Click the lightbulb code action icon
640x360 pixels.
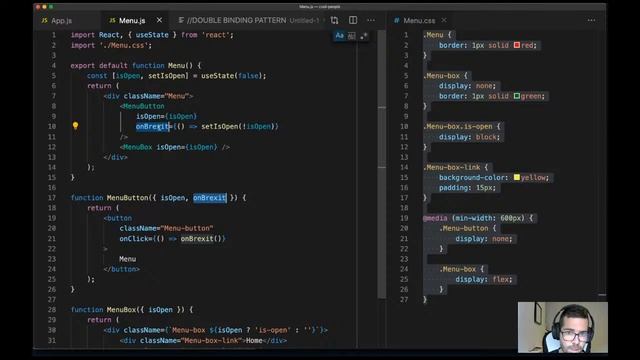pos(75,126)
